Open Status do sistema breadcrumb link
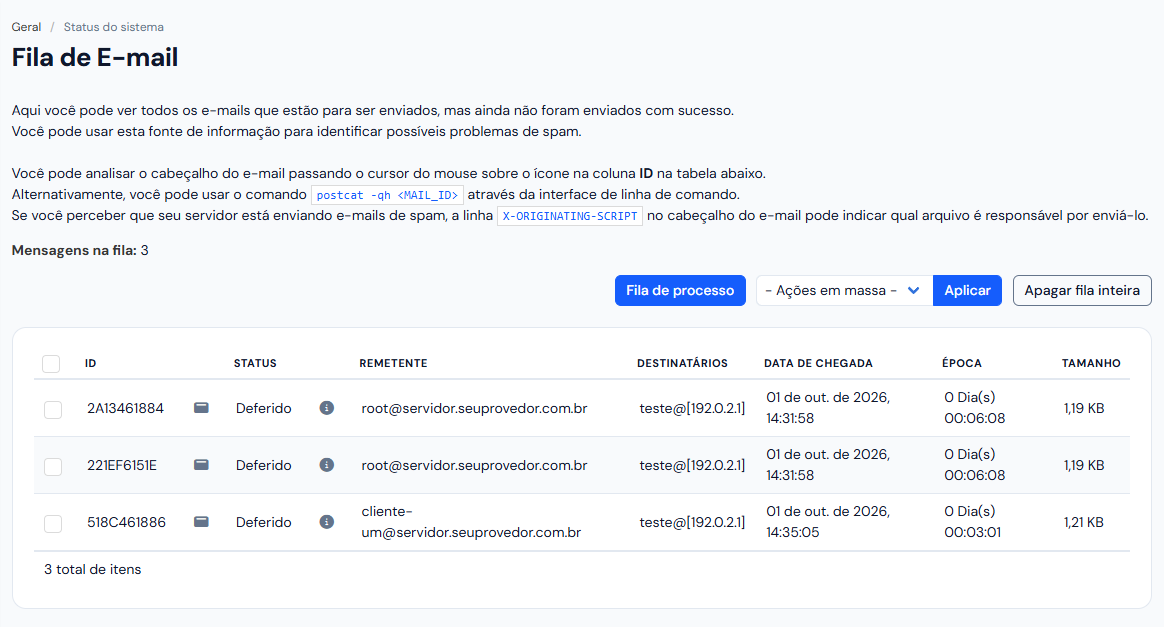 coord(114,27)
